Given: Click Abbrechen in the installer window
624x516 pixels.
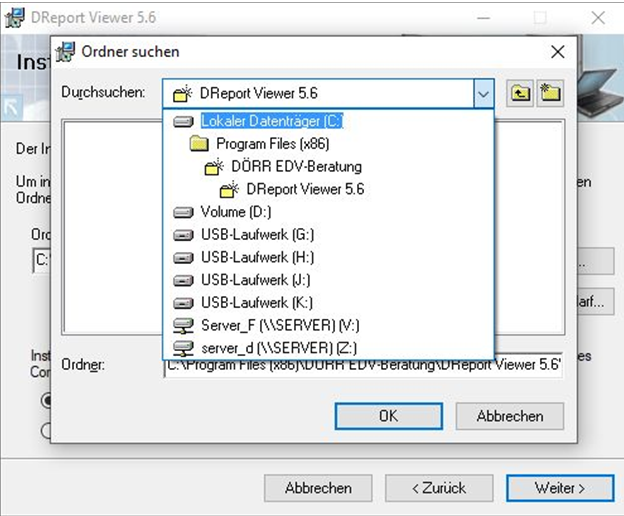Looking at the screenshot, I should click(318, 488).
